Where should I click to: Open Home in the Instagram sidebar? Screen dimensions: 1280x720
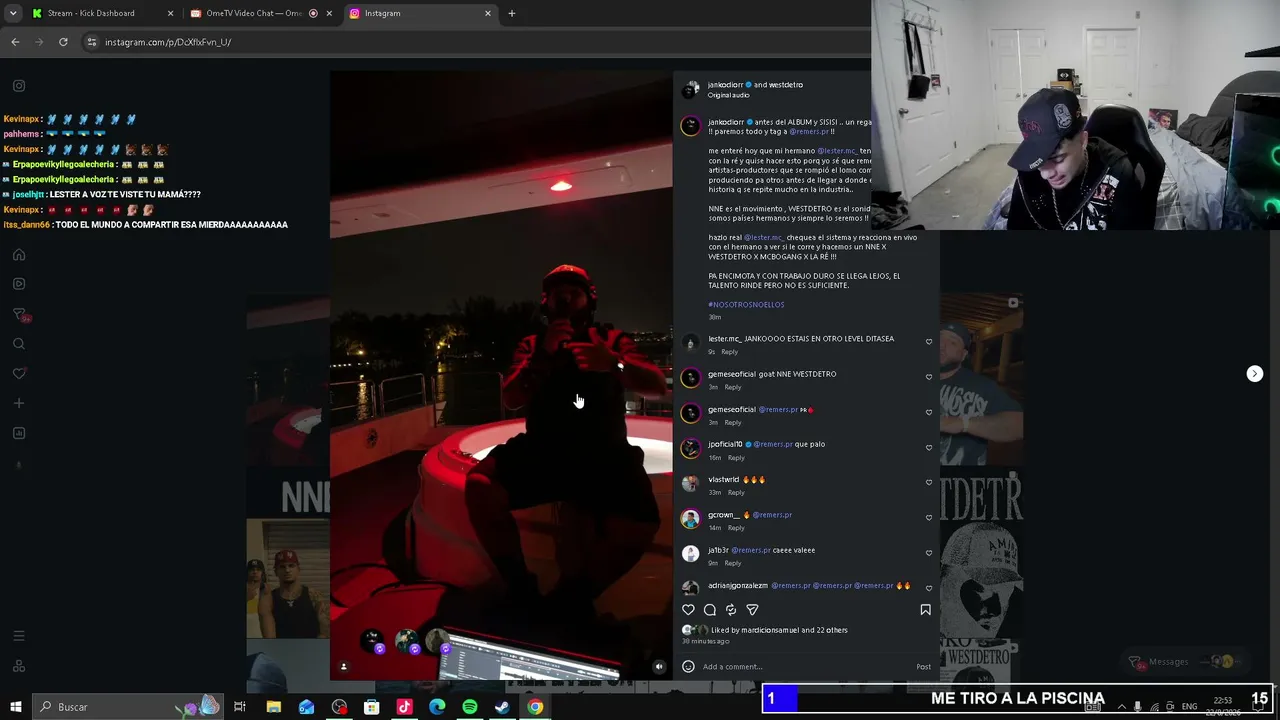[19, 255]
